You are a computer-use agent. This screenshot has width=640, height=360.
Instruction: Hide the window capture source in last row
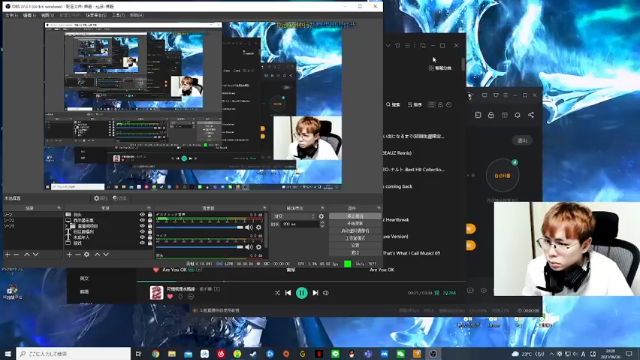[142, 243]
